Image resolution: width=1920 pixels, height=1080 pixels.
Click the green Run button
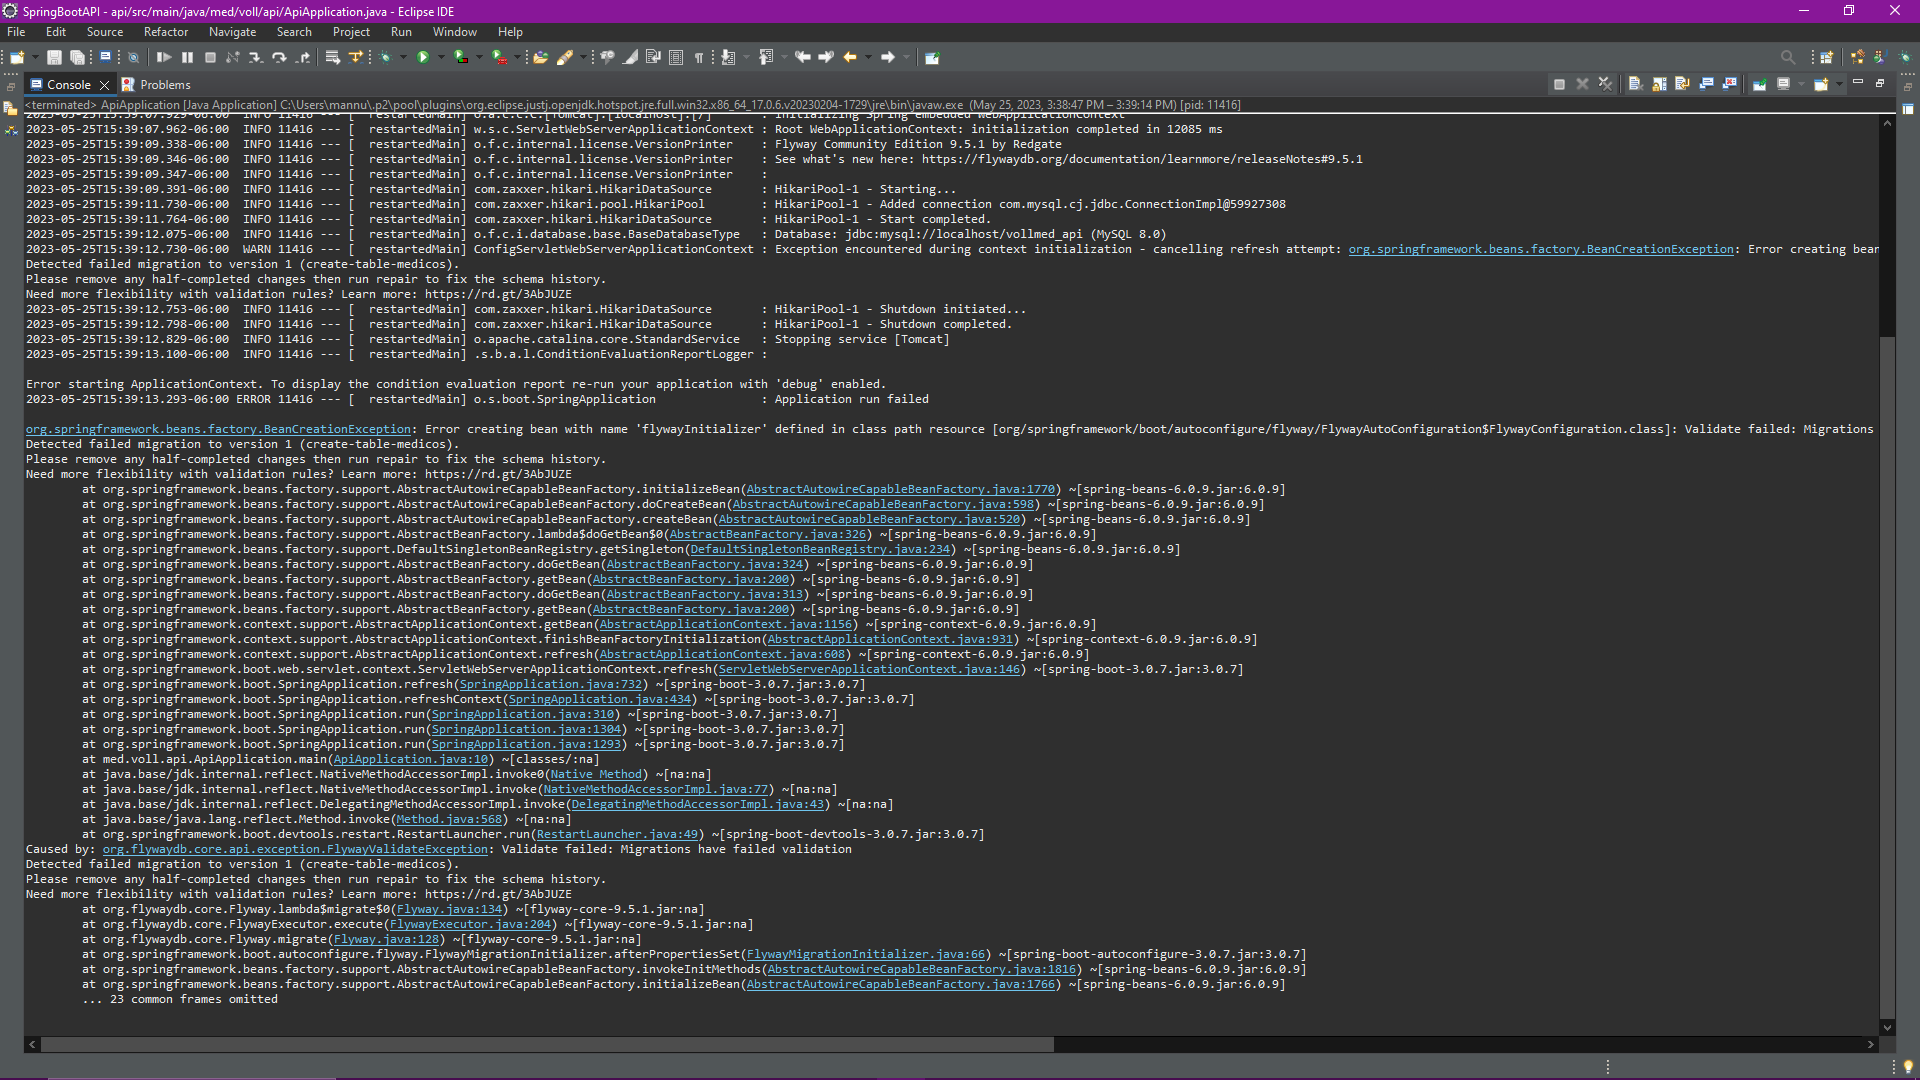point(423,57)
